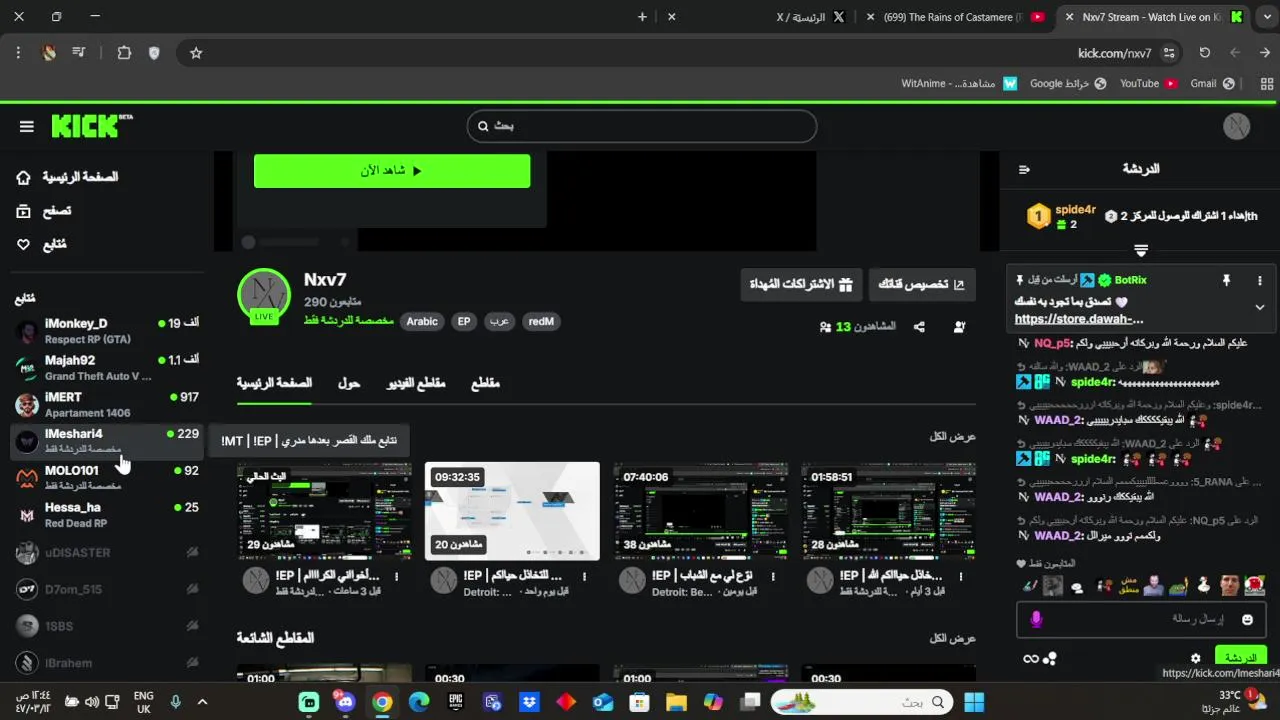Reload the page in Chrome
Viewport: 1280px width, 720px height.
coord(1205,53)
